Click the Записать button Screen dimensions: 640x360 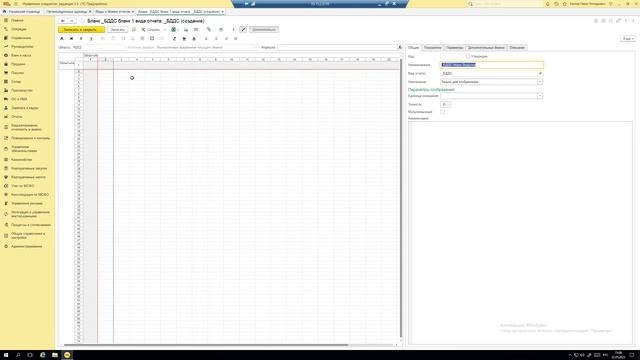(x=118, y=29)
